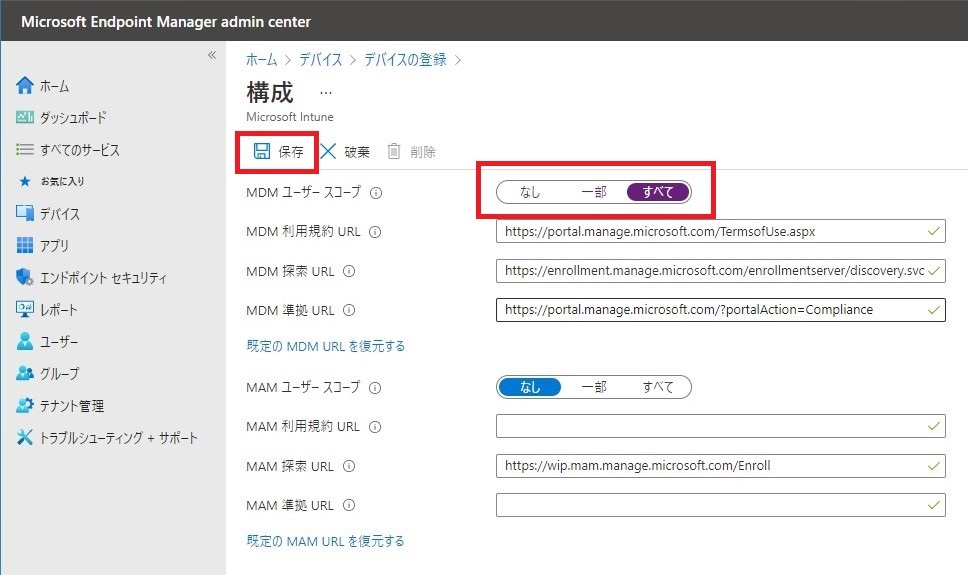Click the お気に入り favorites heading text
This screenshot has height=575, width=968.
(x=62, y=181)
